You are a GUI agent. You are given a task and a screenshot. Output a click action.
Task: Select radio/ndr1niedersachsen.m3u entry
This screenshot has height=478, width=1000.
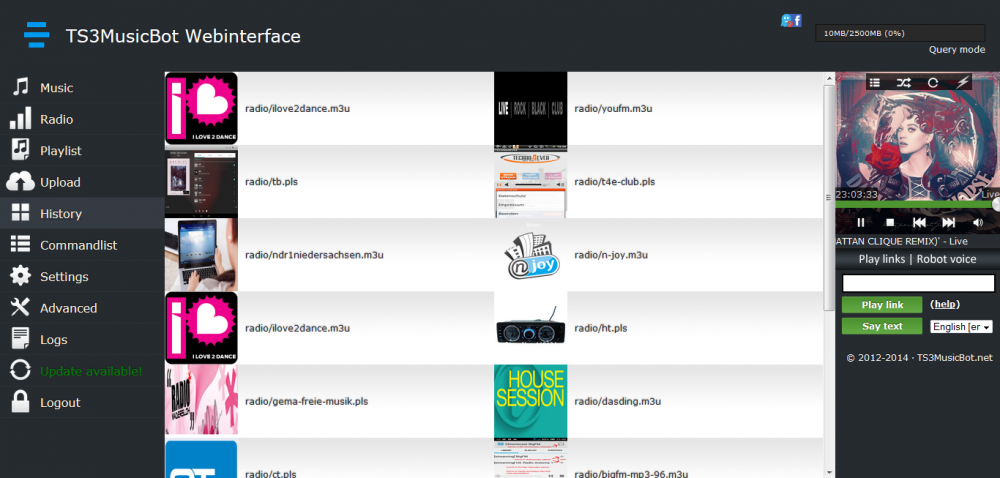point(314,255)
